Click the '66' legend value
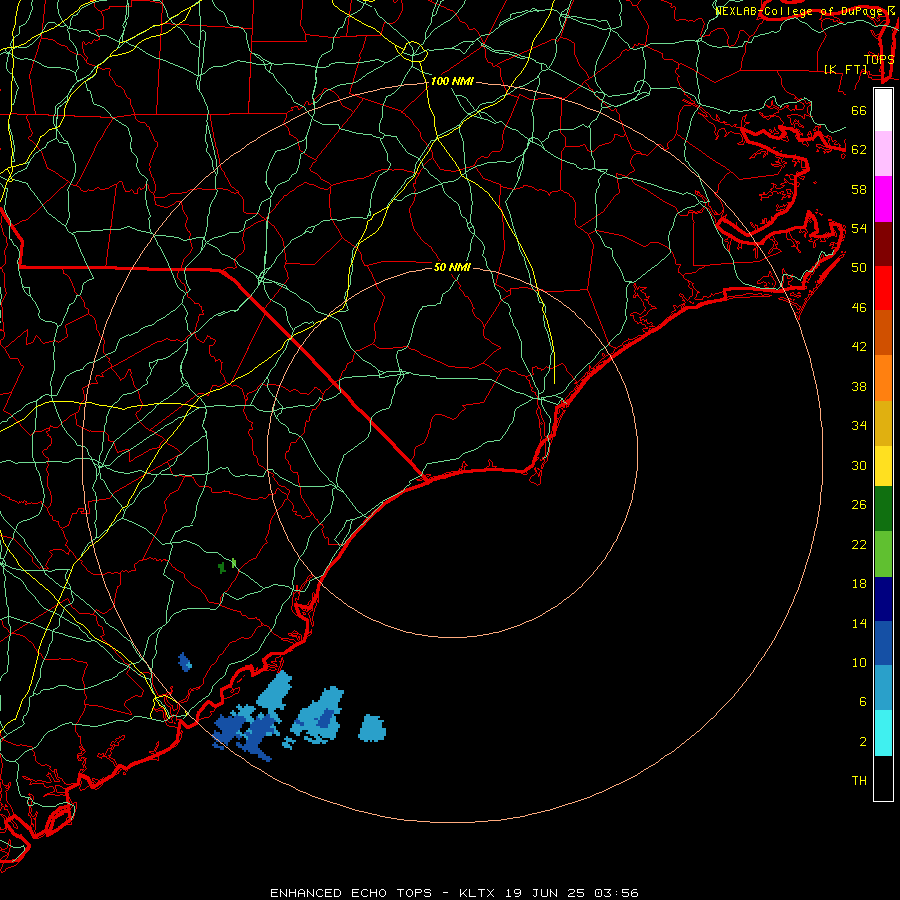 click(x=859, y=110)
